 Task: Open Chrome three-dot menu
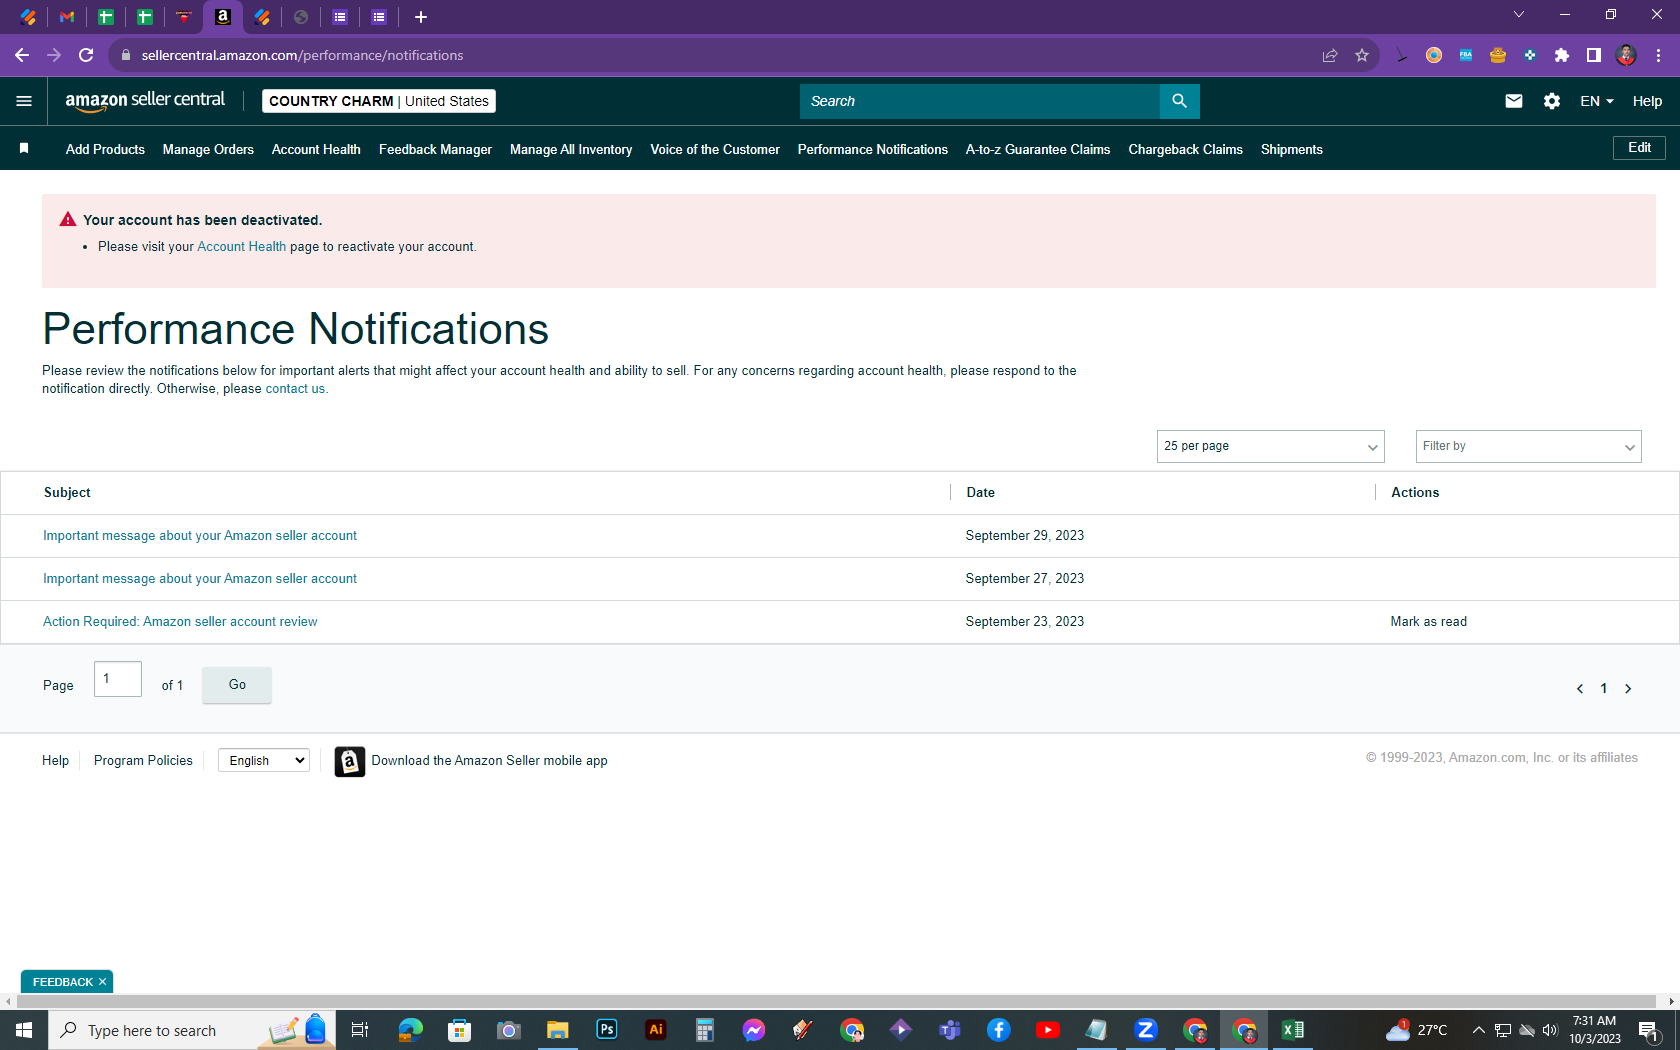pyautogui.click(x=1658, y=55)
